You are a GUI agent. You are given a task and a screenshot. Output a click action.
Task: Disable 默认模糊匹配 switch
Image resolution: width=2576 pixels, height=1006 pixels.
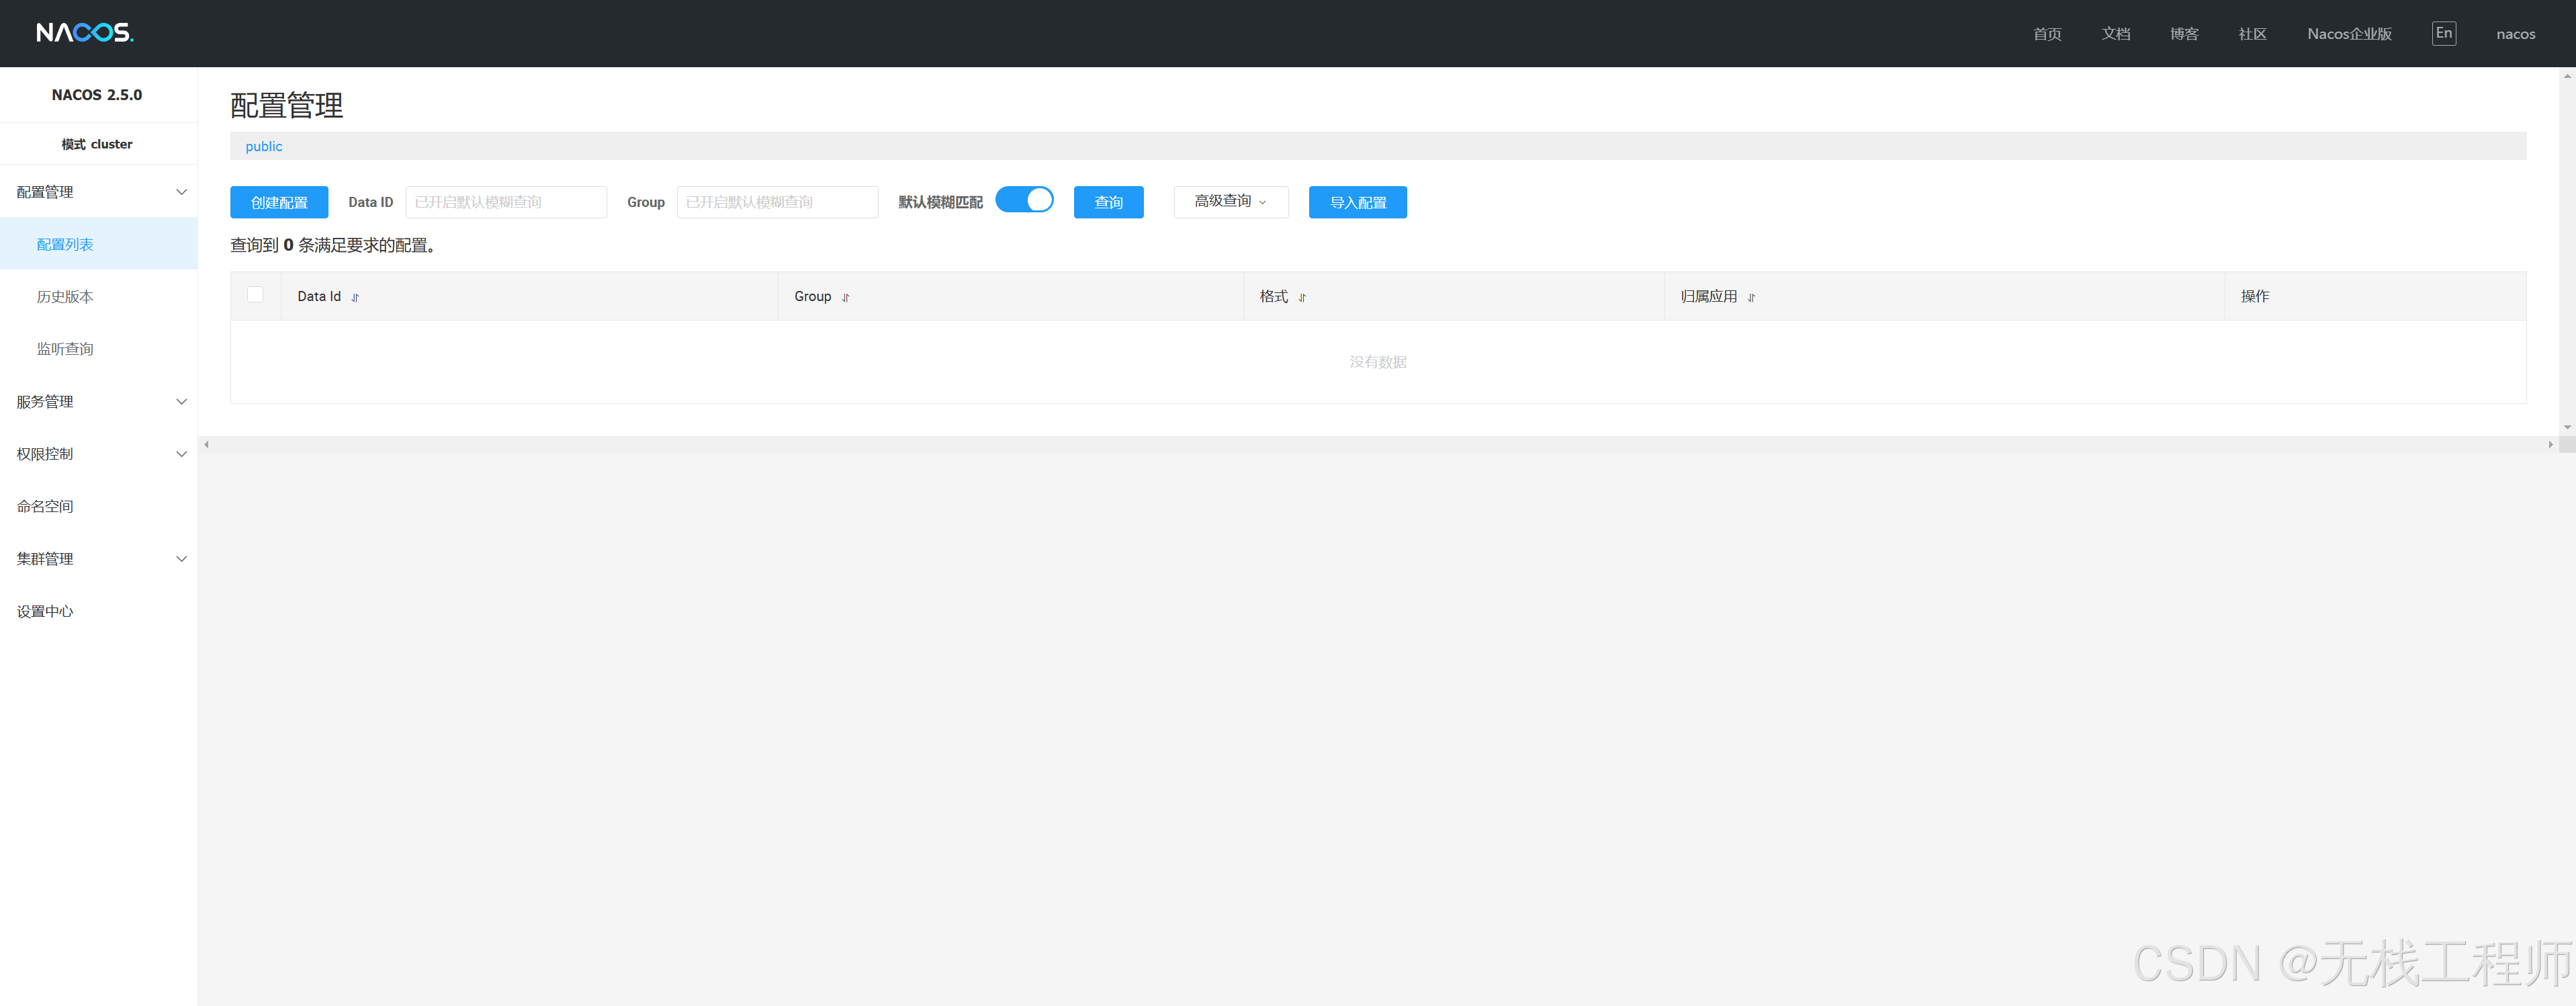[x=1025, y=199]
